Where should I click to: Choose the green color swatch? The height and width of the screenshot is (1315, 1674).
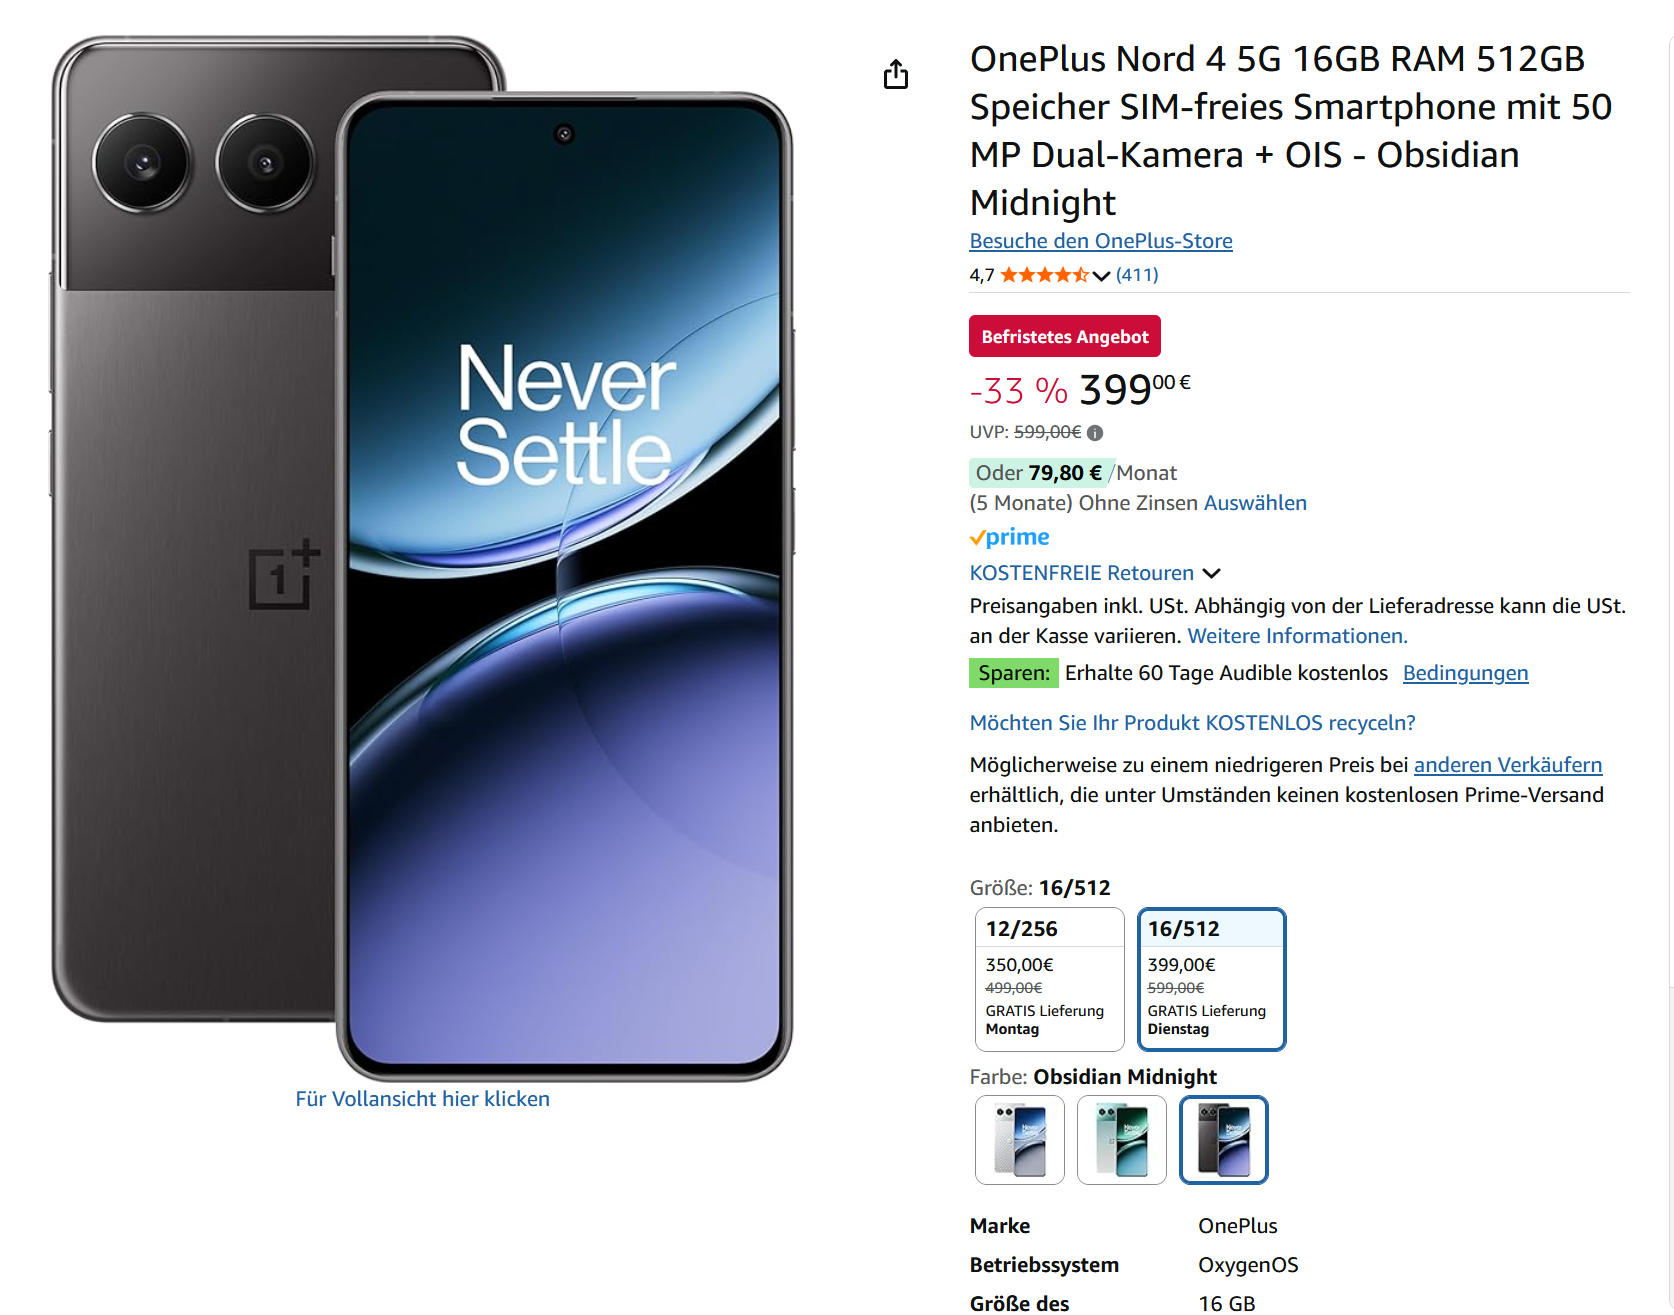[x=1121, y=1140]
